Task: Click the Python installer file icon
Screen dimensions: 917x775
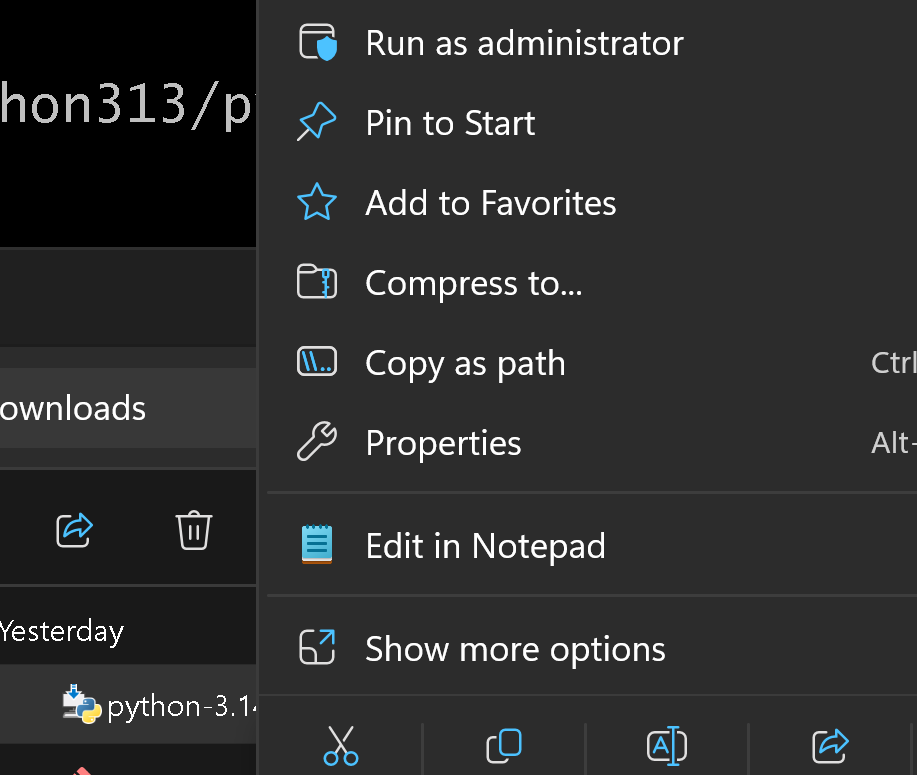Action: coord(81,705)
